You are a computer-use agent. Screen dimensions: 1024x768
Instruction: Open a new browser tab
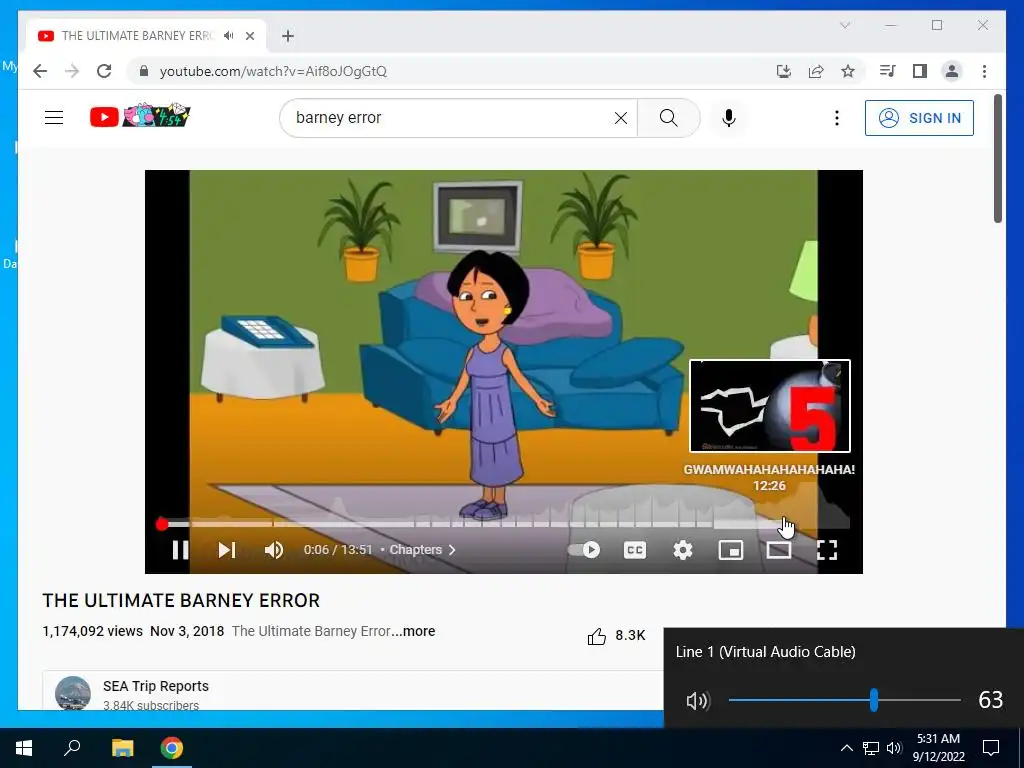click(288, 36)
